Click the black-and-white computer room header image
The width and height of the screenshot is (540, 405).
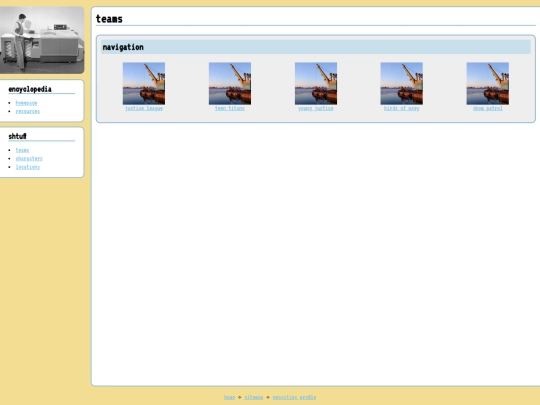point(42,40)
